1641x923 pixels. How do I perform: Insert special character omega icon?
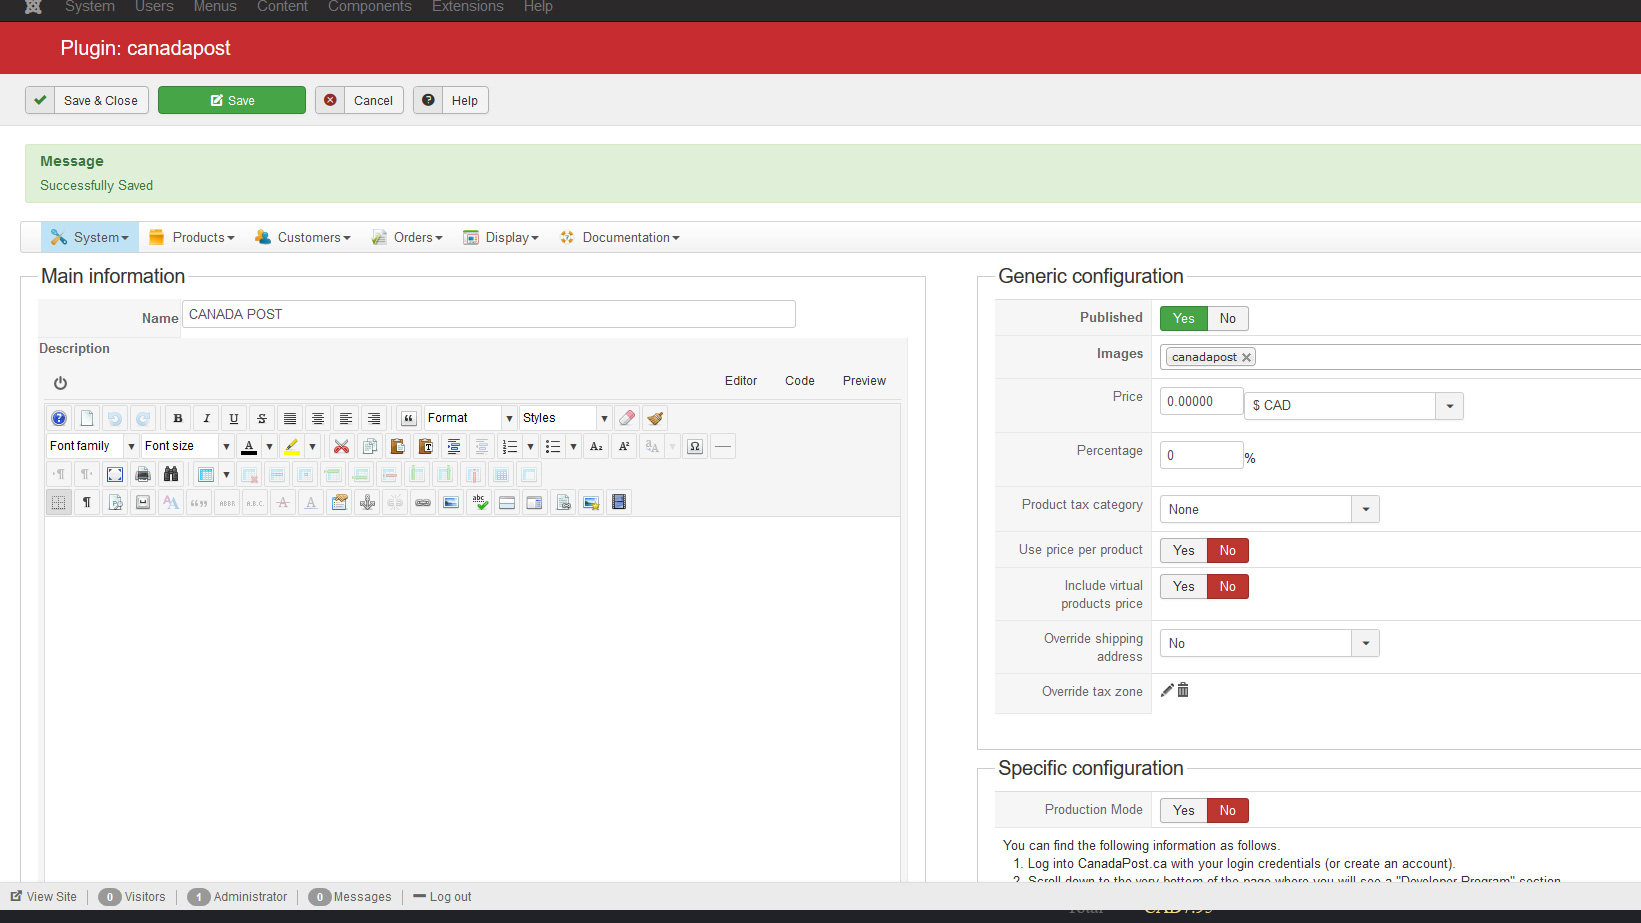[x=695, y=446]
